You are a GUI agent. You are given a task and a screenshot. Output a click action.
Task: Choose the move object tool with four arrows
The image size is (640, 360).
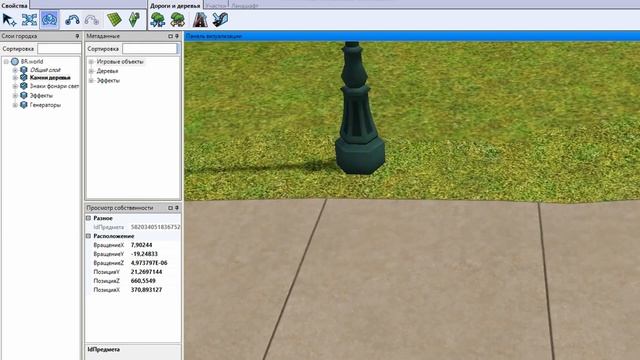click(x=29, y=20)
